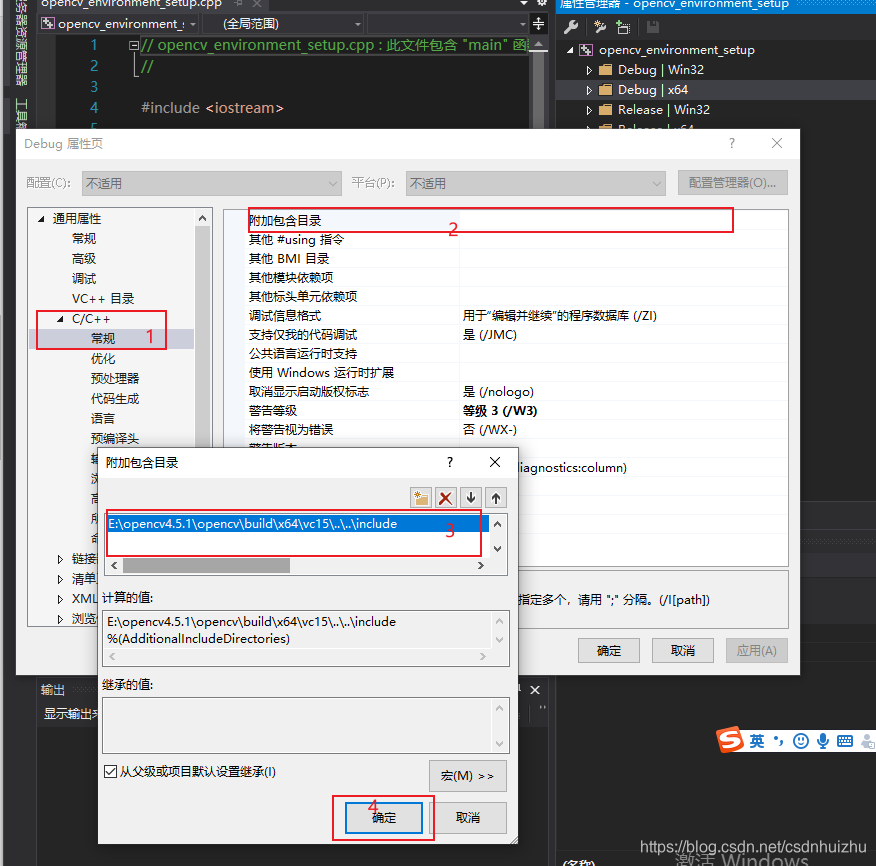Click 取消 in the Debug 属性页 dialog

[683, 651]
